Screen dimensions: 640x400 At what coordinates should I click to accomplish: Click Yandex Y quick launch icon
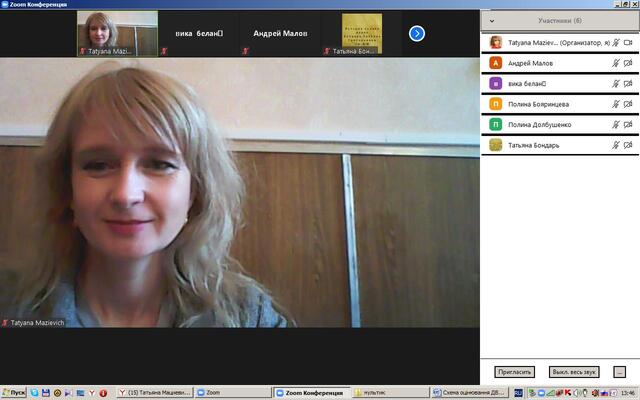(92, 393)
